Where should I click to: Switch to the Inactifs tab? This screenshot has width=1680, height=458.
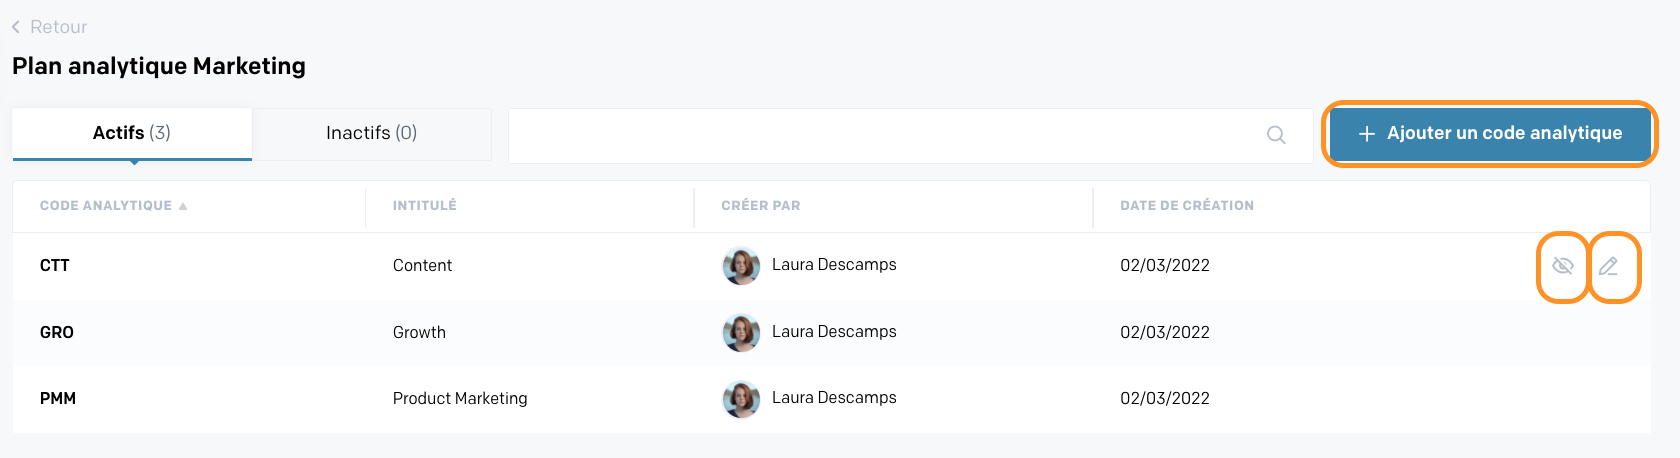(x=371, y=133)
